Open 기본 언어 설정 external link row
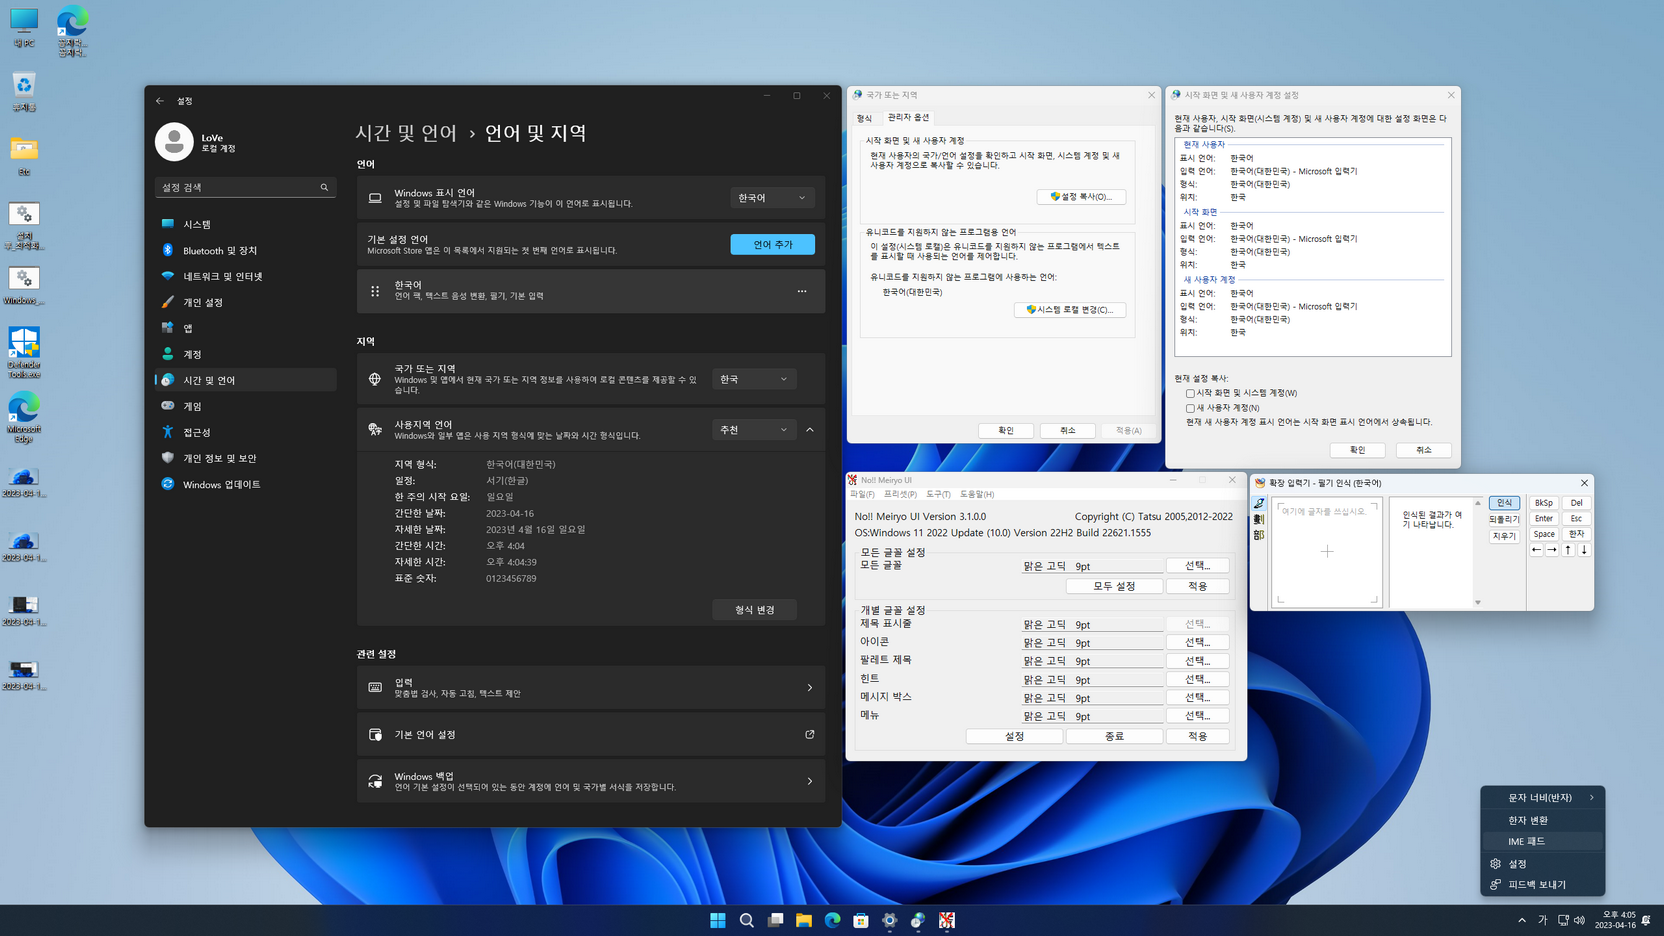This screenshot has height=936, width=1664. [x=591, y=734]
